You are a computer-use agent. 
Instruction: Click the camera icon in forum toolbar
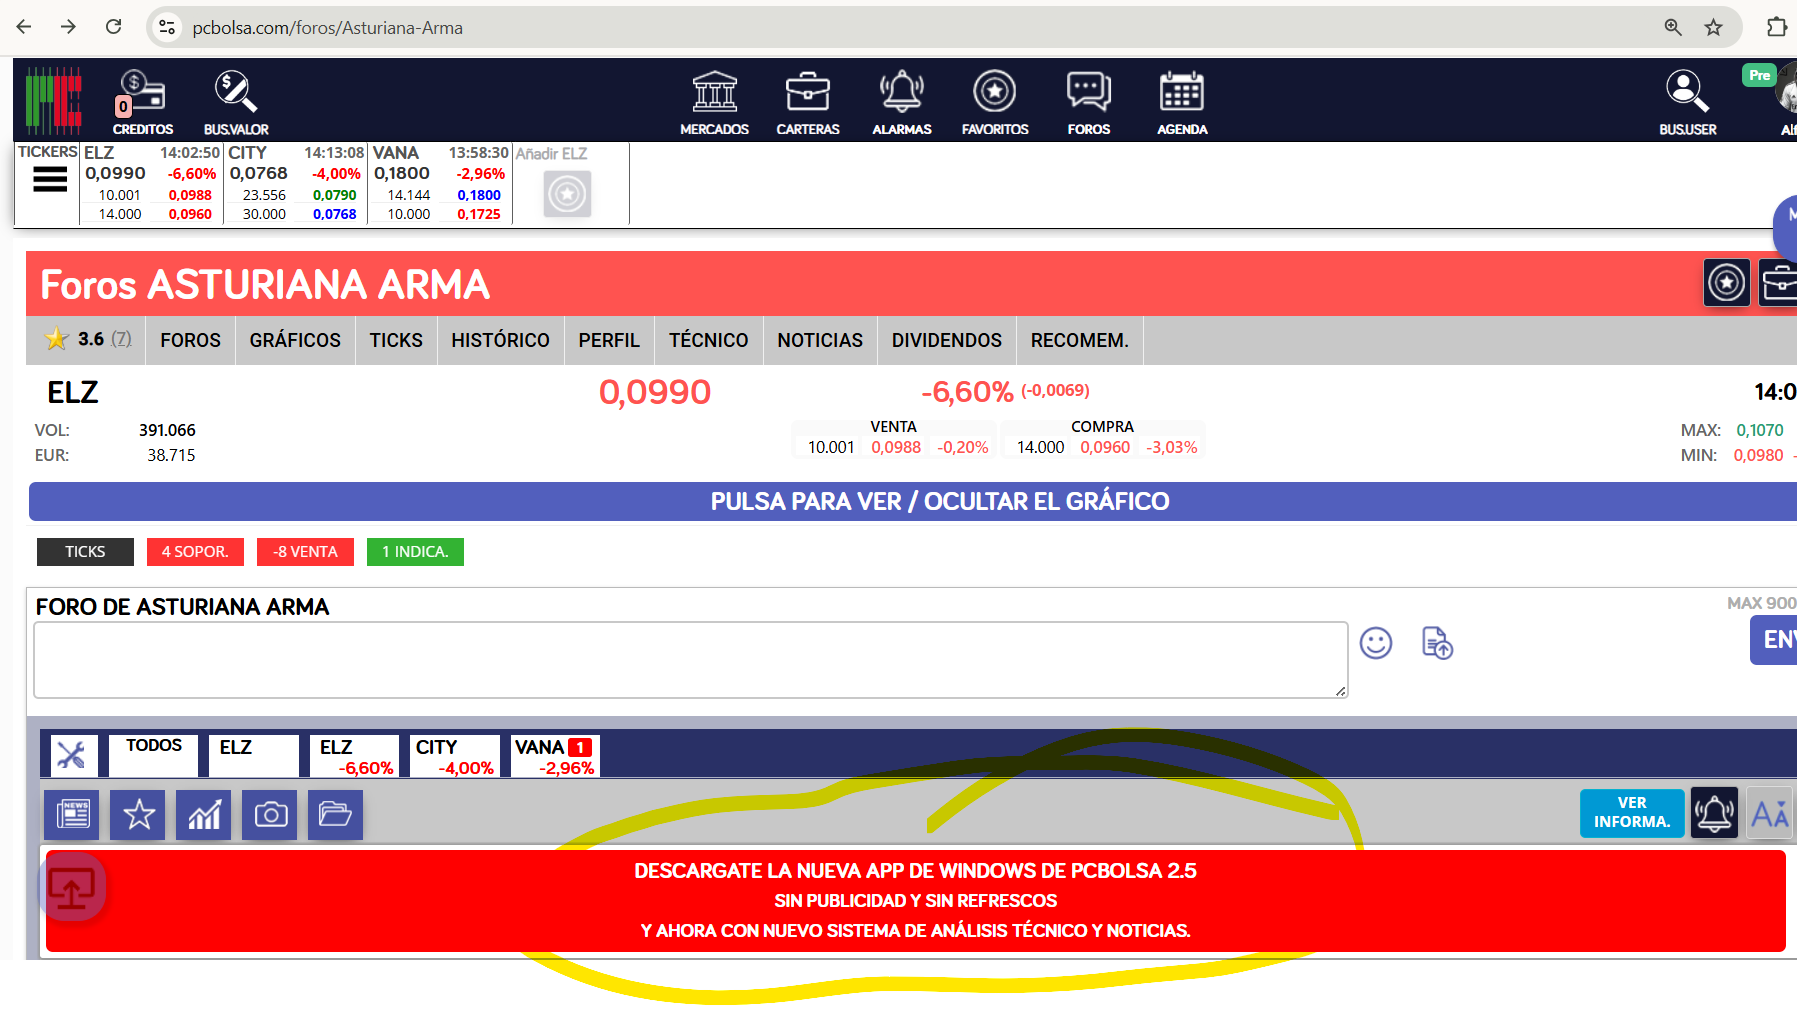[270, 815]
